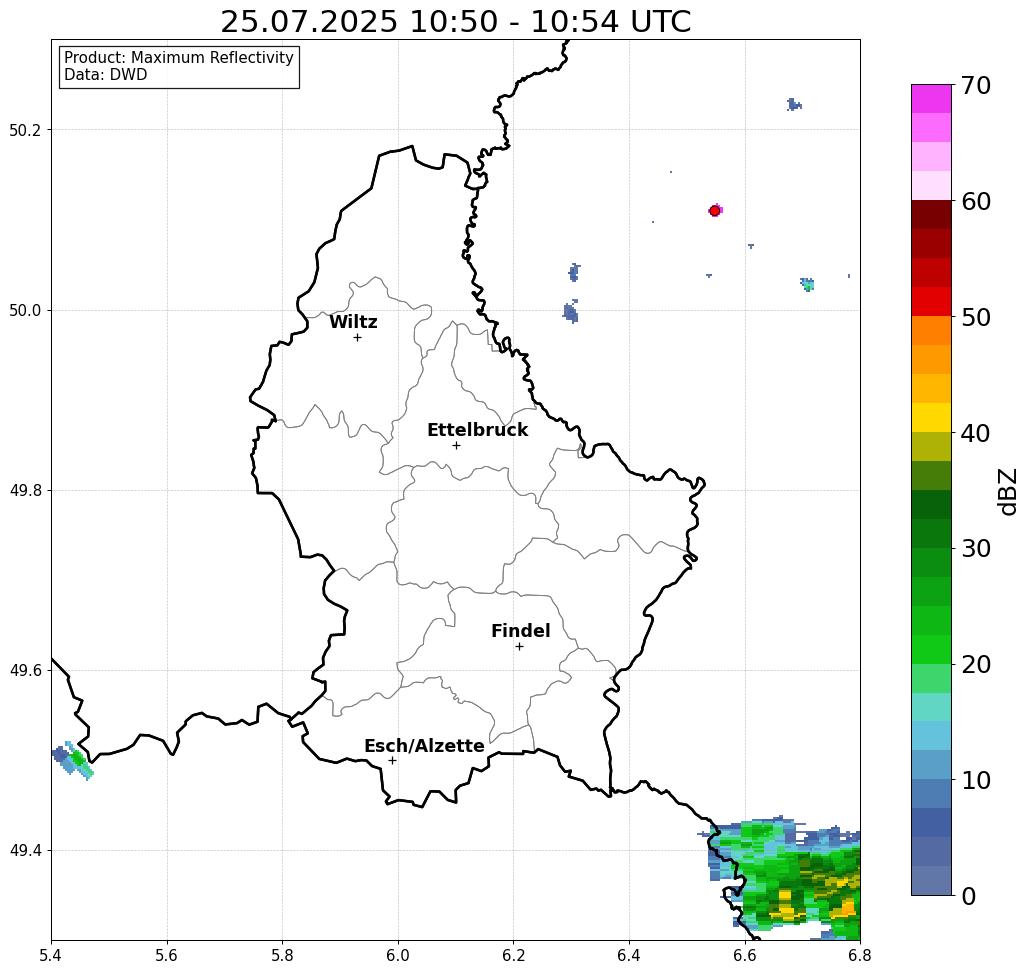Click the latitude axis label 50.0
Viewport: 1029px width, 973px height.
click(x=25, y=310)
